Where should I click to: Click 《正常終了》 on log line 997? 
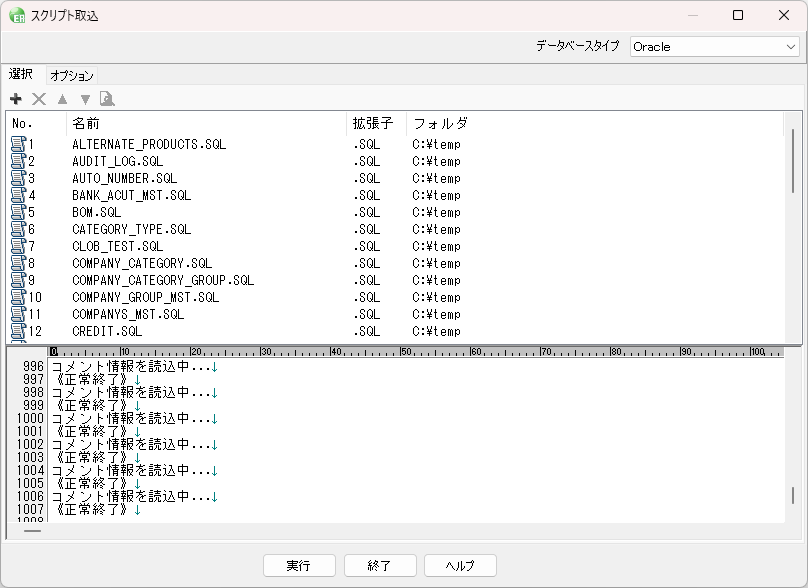pos(91,380)
